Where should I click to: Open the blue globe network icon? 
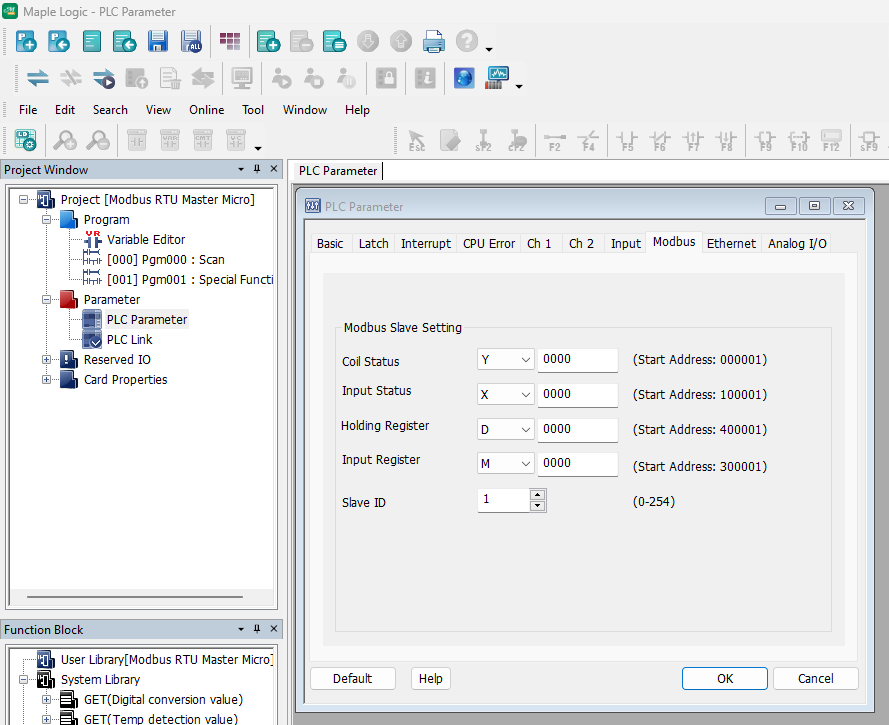tap(464, 78)
